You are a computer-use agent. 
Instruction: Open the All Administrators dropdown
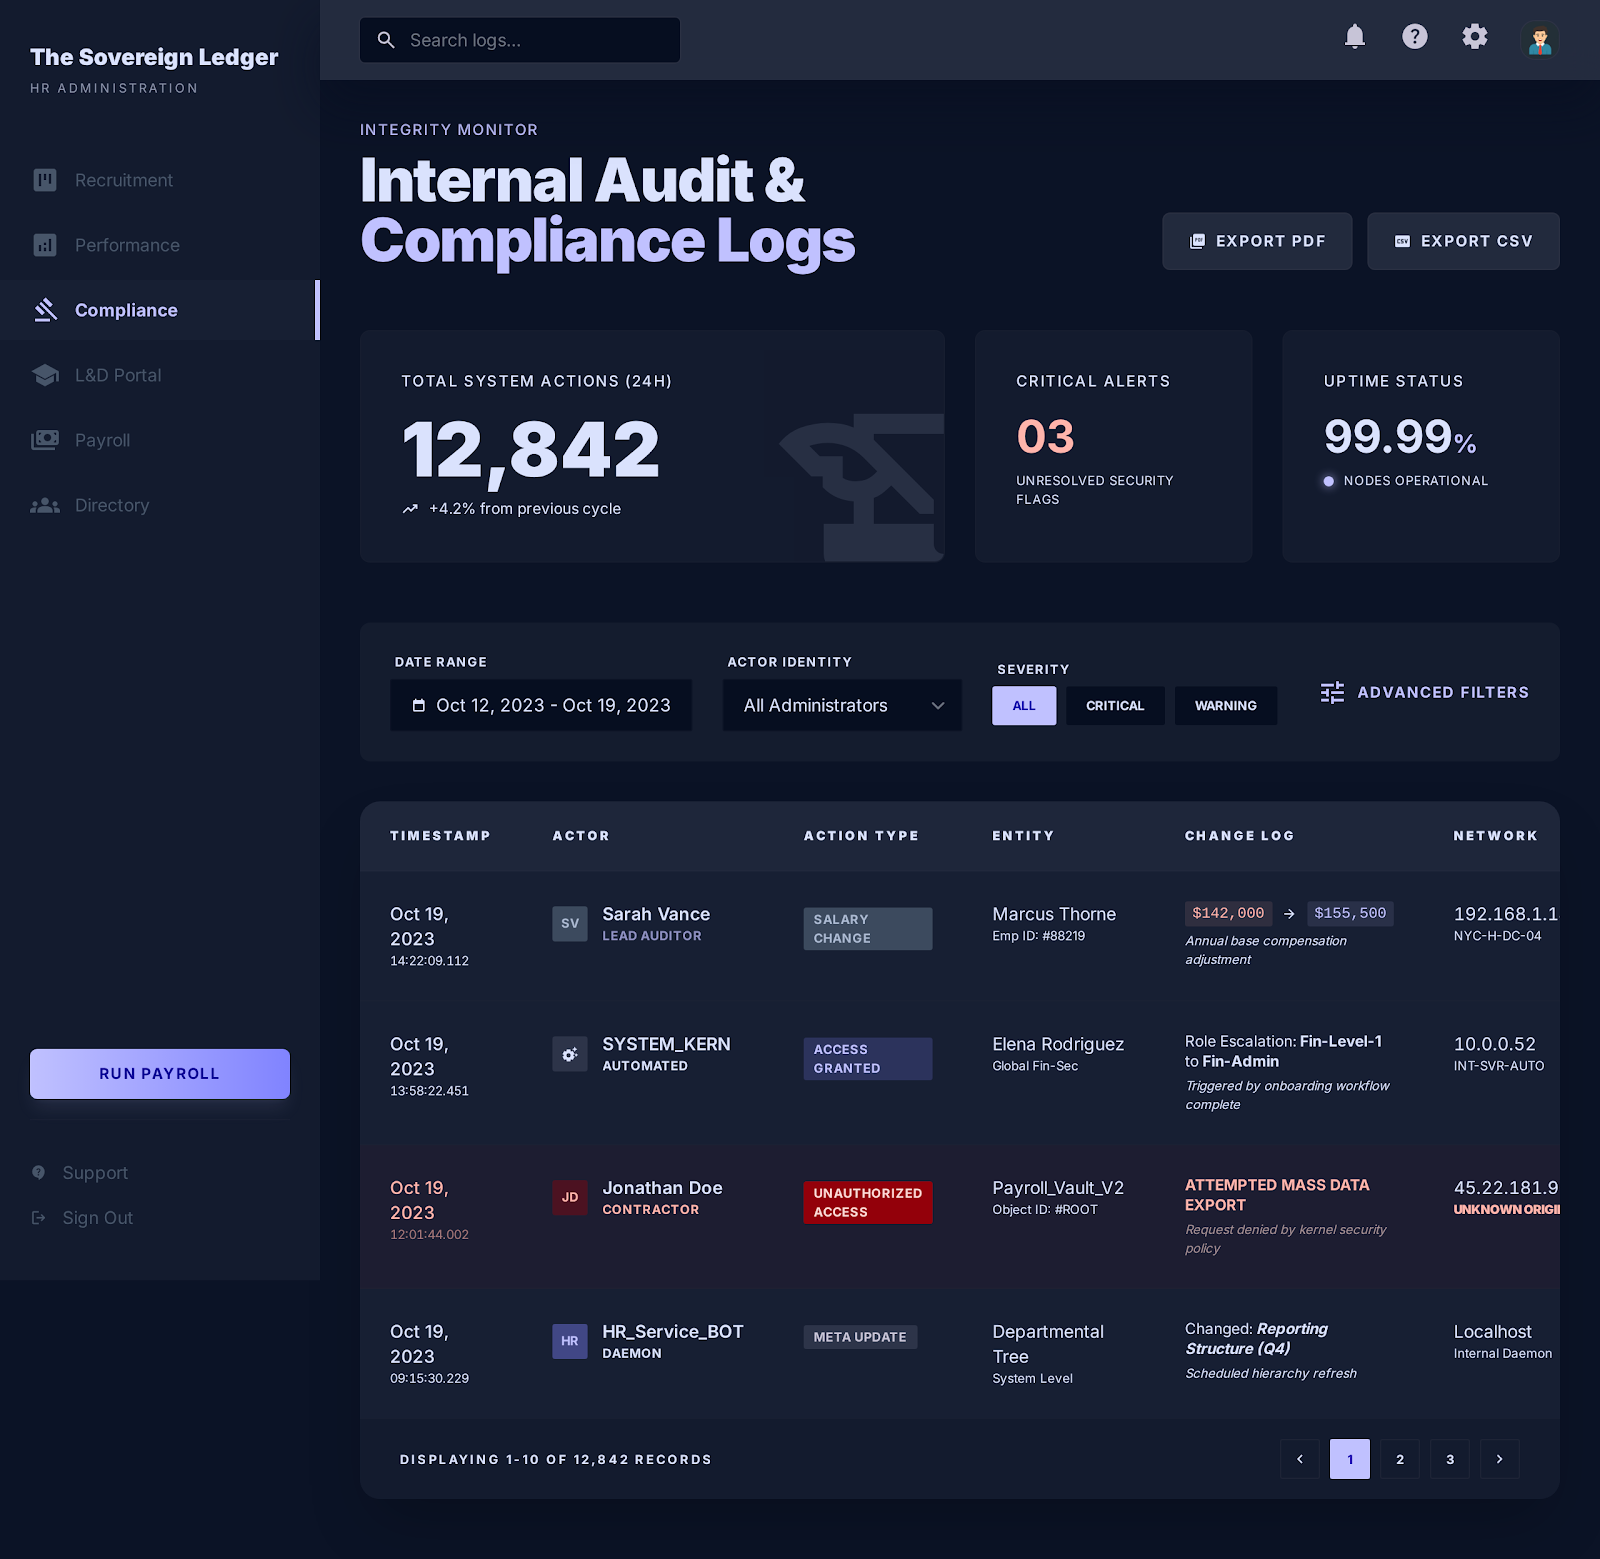[x=842, y=705]
